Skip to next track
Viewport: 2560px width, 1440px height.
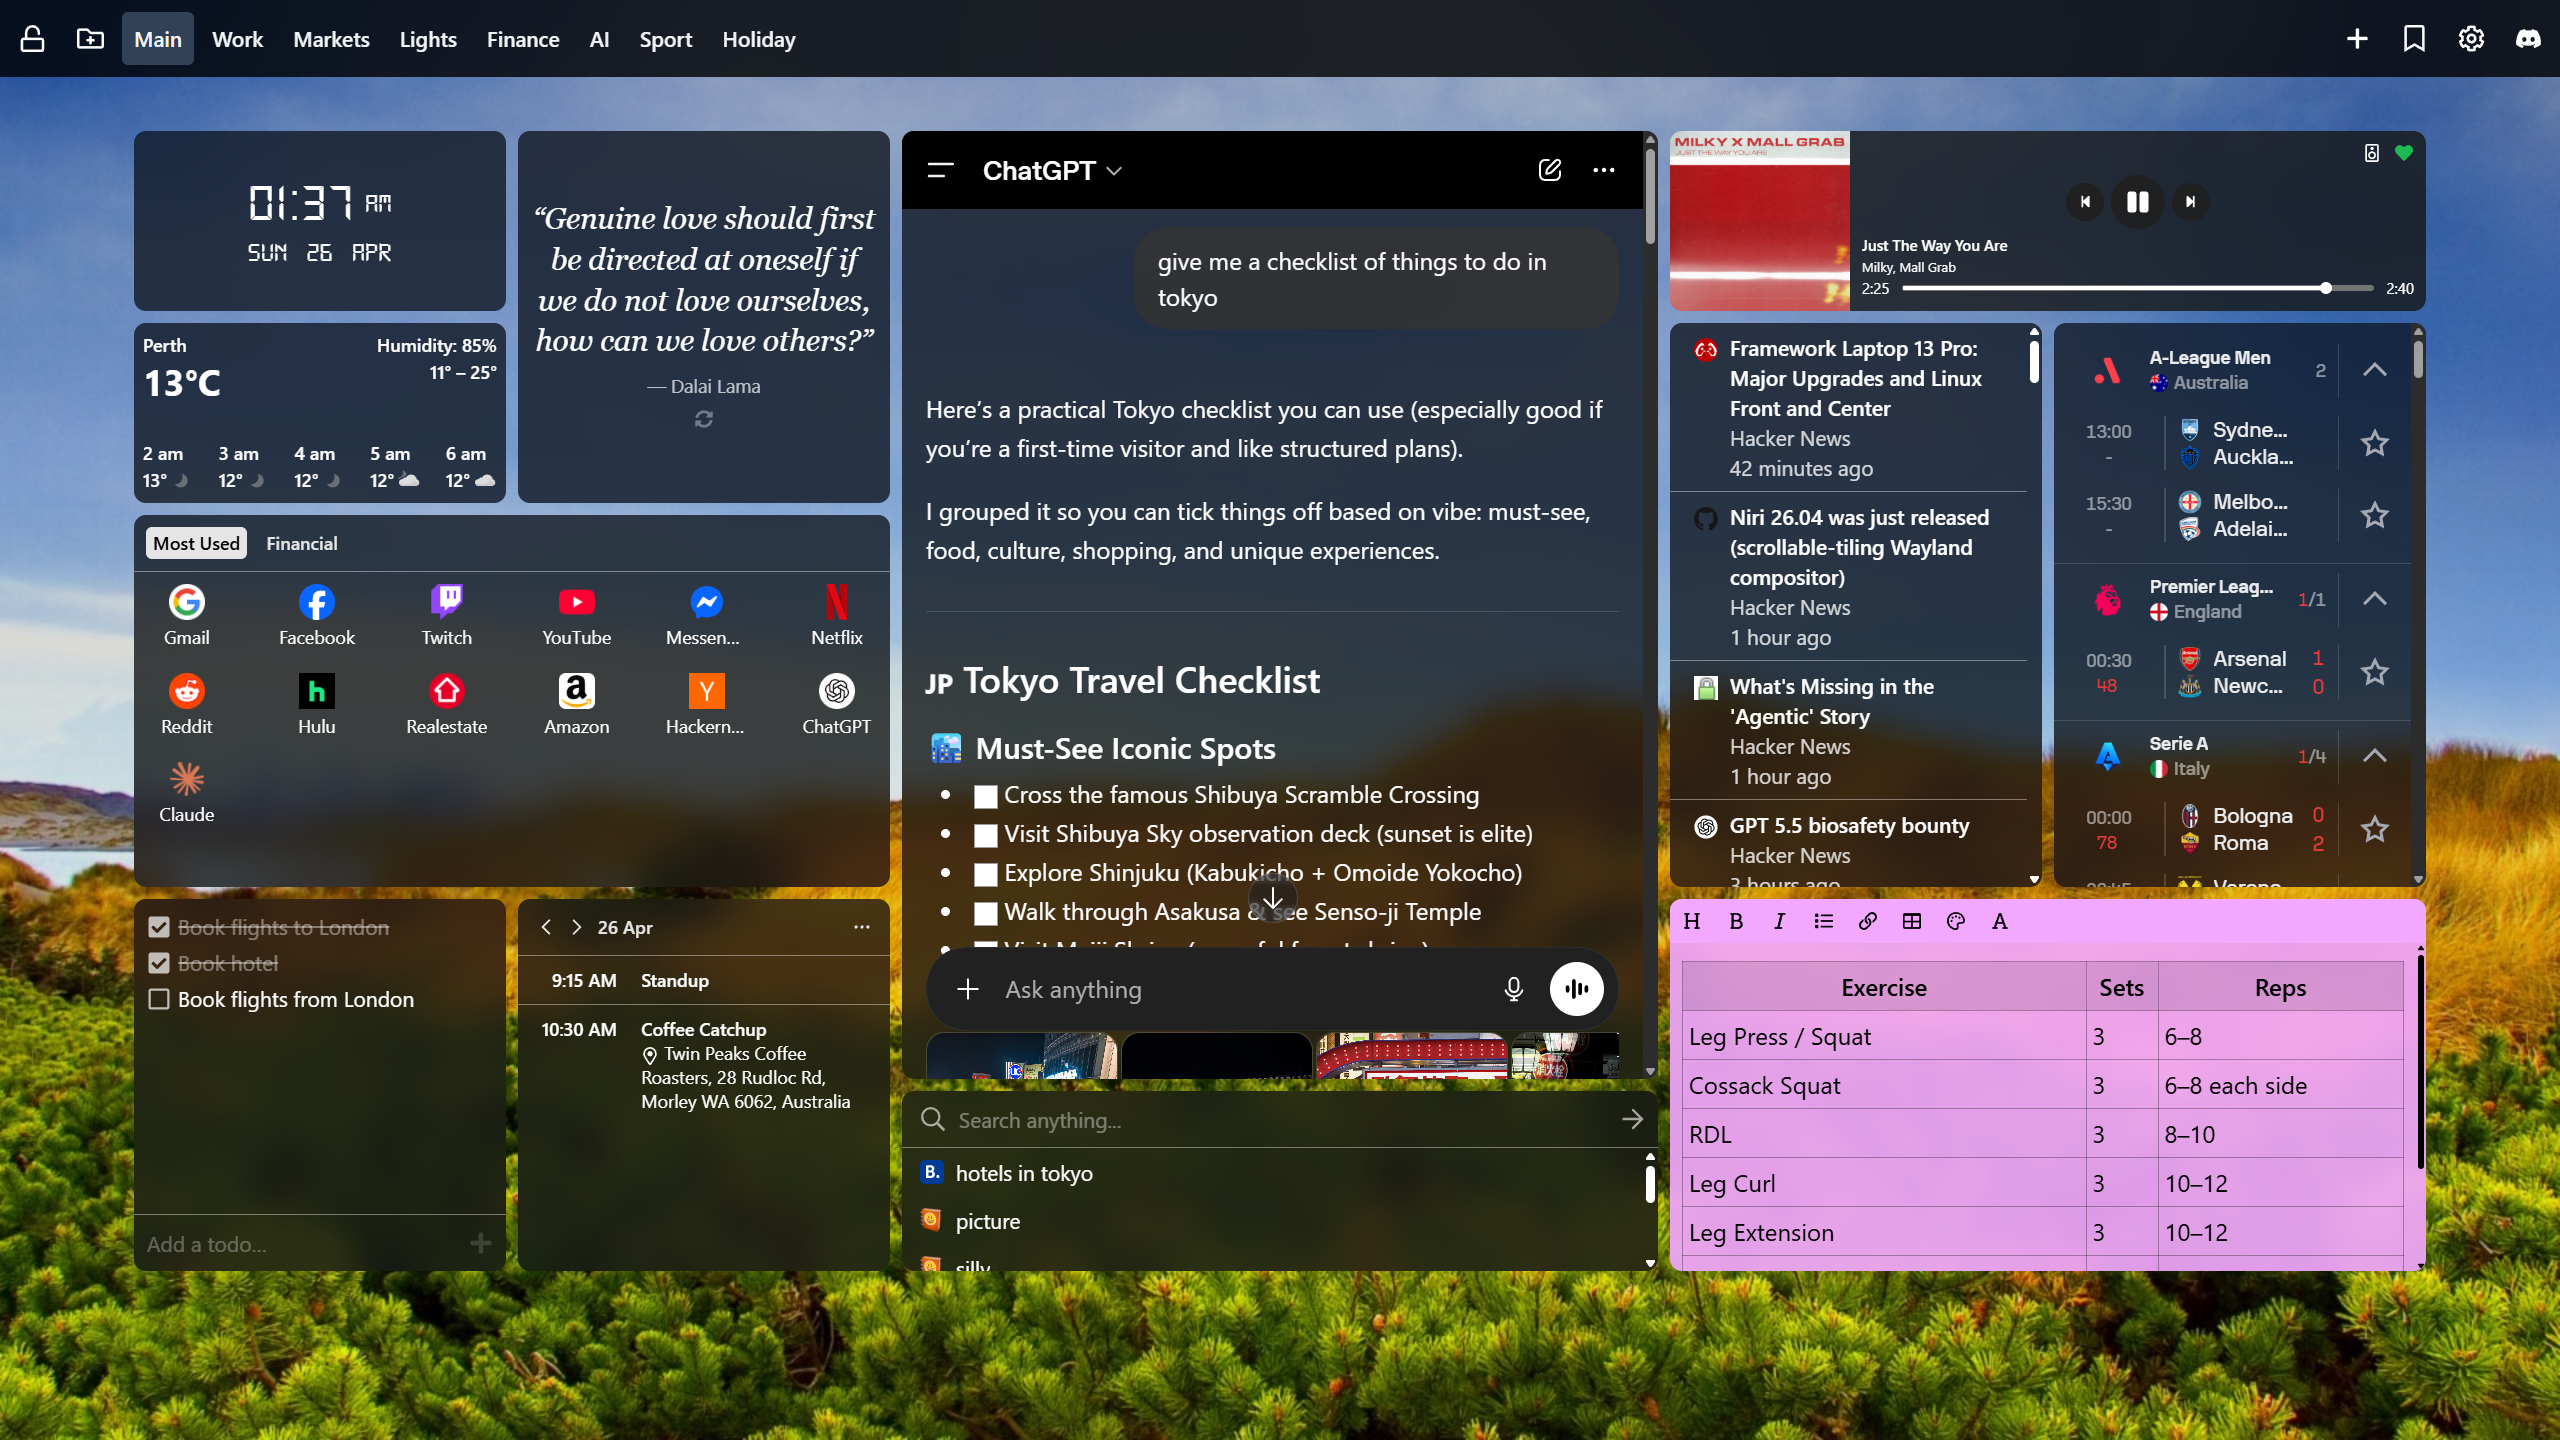[x=2190, y=202]
